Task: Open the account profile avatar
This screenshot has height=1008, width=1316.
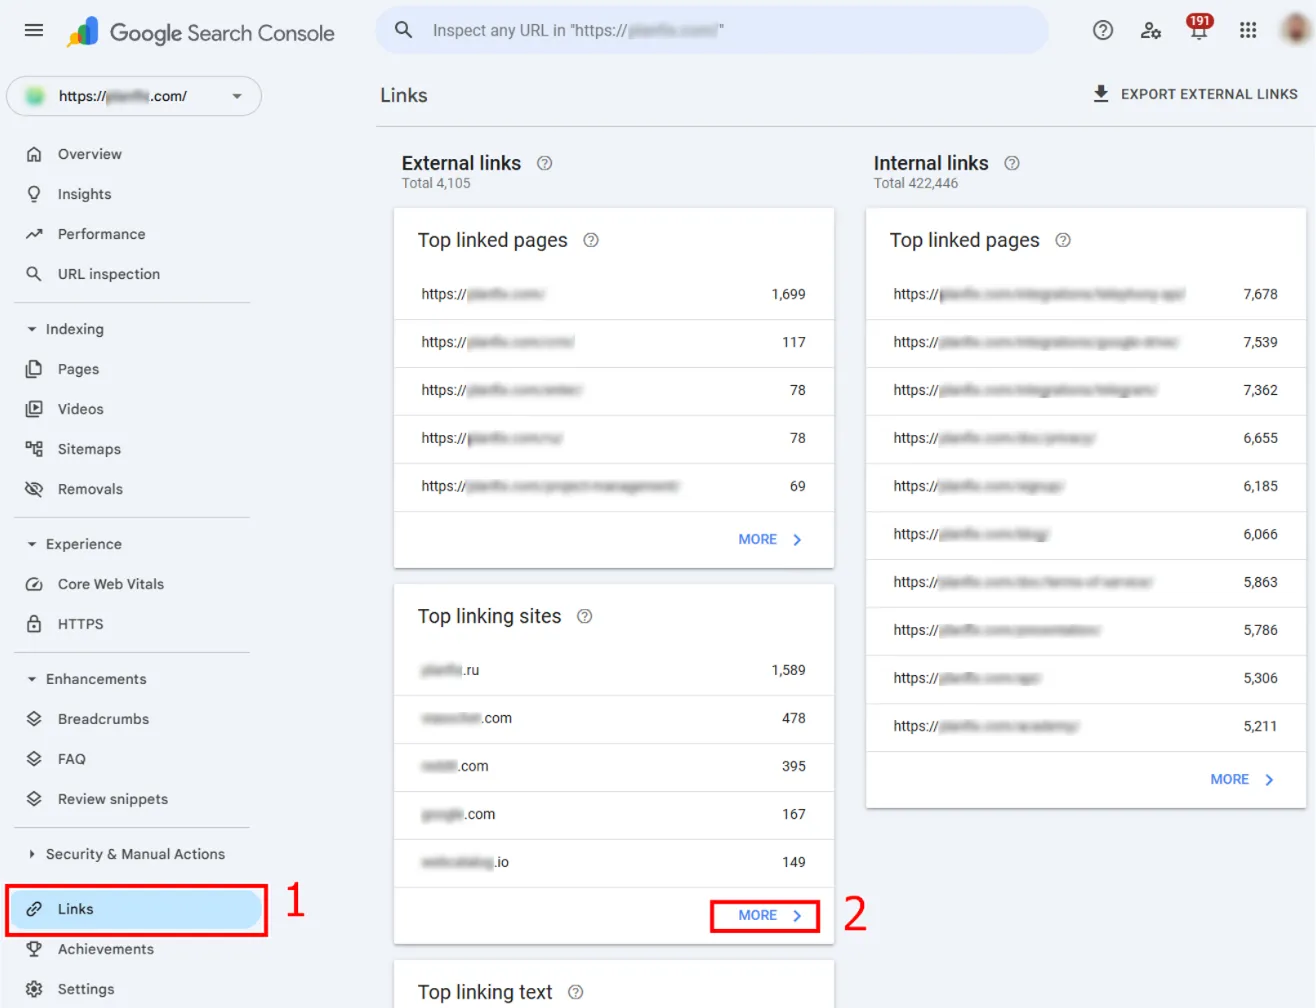Action: pyautogui.click(x=1296, y=29)
